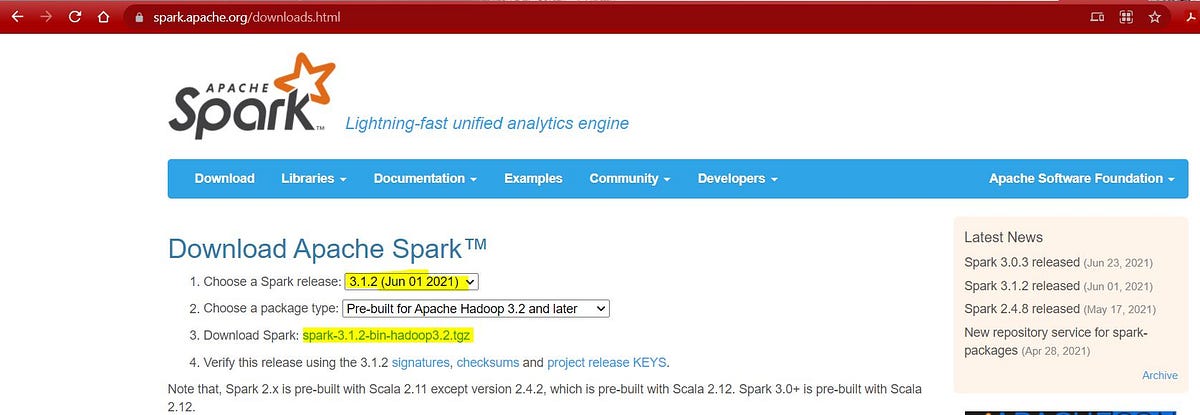The image size is (1200, 415).
Task: Open the Spark release selector showing 3.1.2
Action: point(413,282)
